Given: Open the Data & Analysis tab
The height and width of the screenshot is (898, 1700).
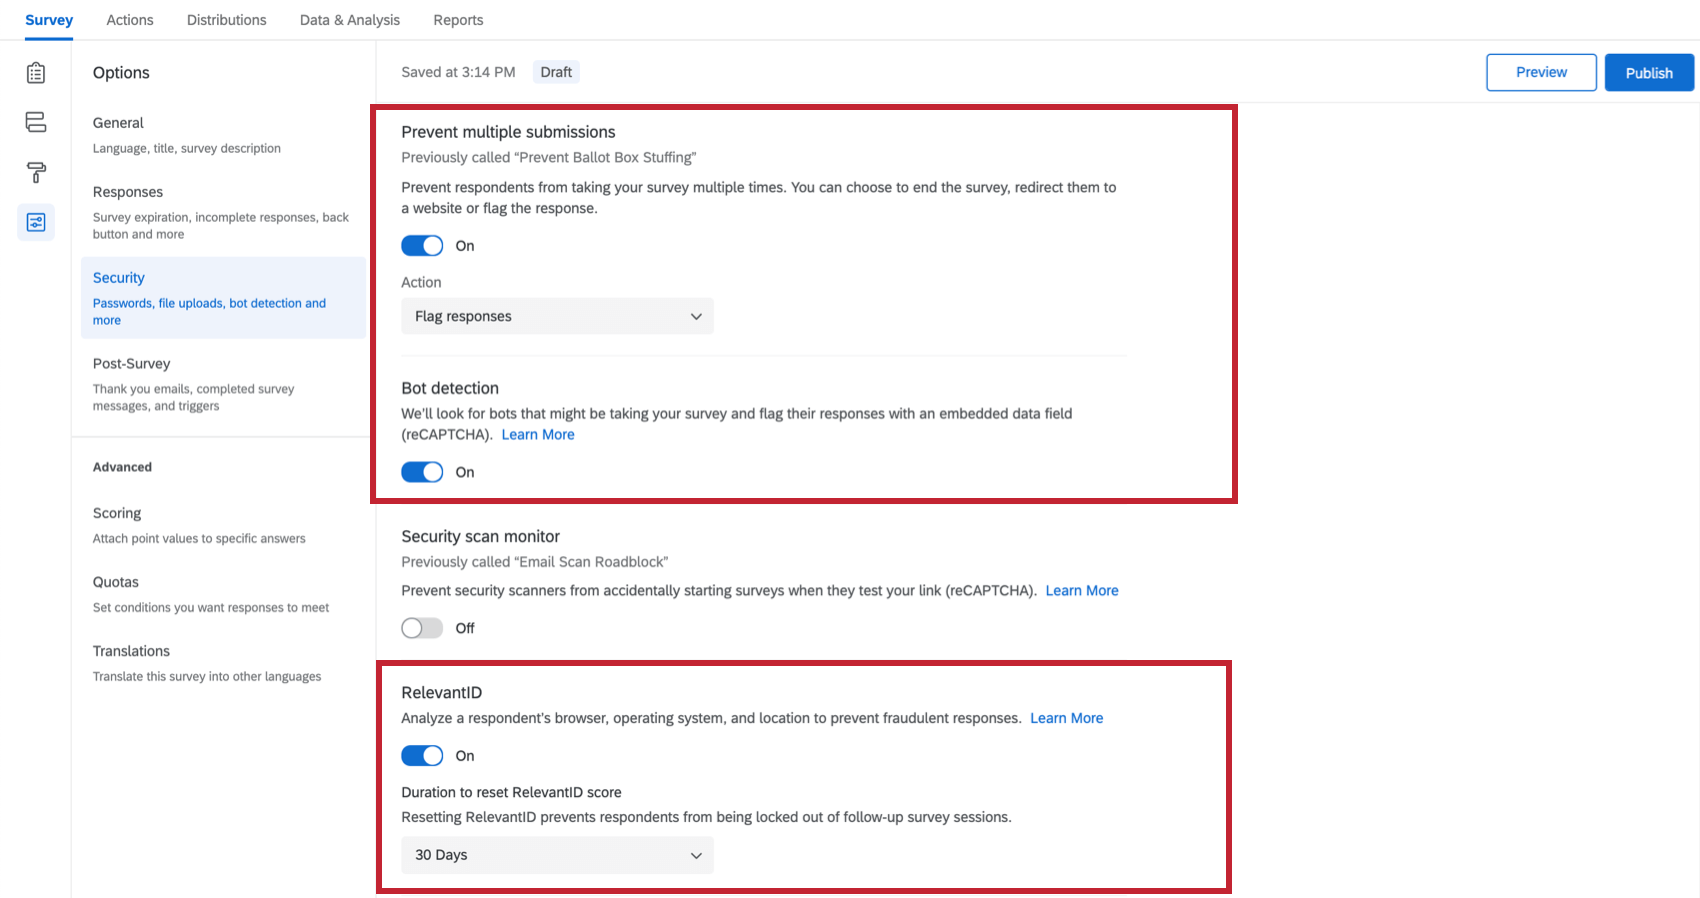Looking at the screenshot, I should (x=350, y=20).
